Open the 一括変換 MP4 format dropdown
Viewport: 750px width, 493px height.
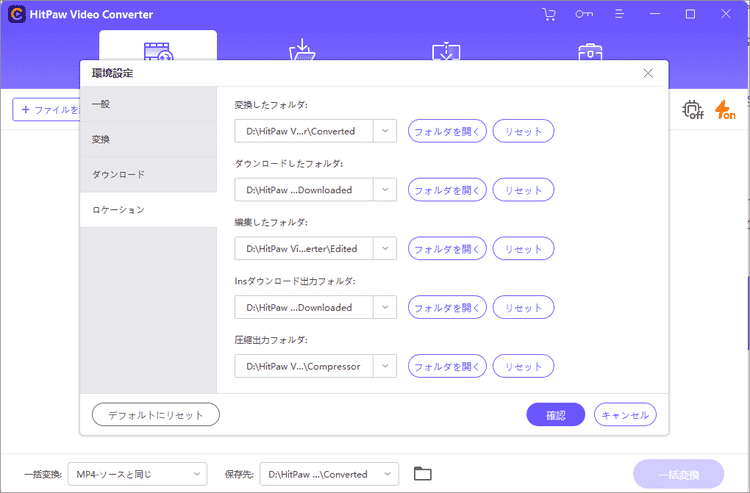[137, 474]
